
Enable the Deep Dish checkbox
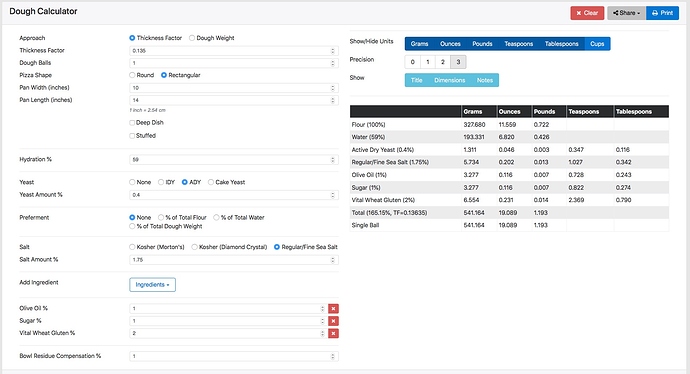coord(132,123)
